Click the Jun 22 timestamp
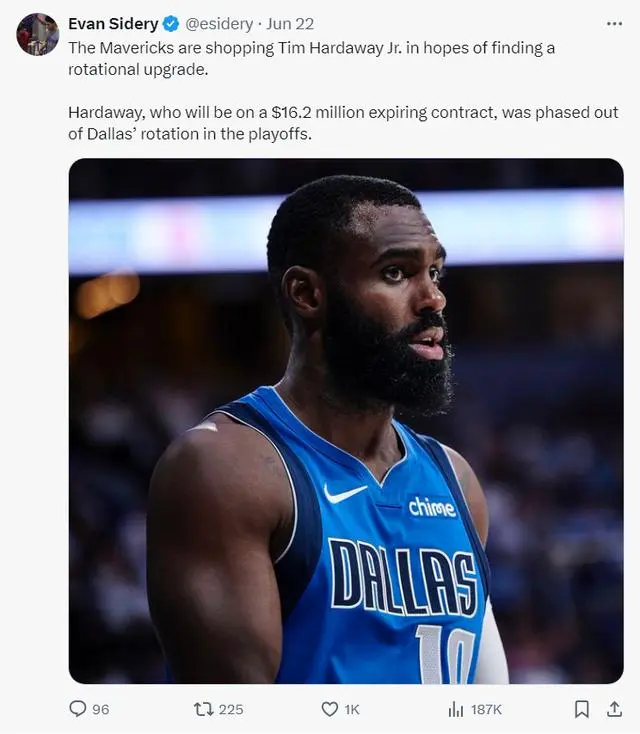Screen dimensions: 640x734 coord(290,24)
